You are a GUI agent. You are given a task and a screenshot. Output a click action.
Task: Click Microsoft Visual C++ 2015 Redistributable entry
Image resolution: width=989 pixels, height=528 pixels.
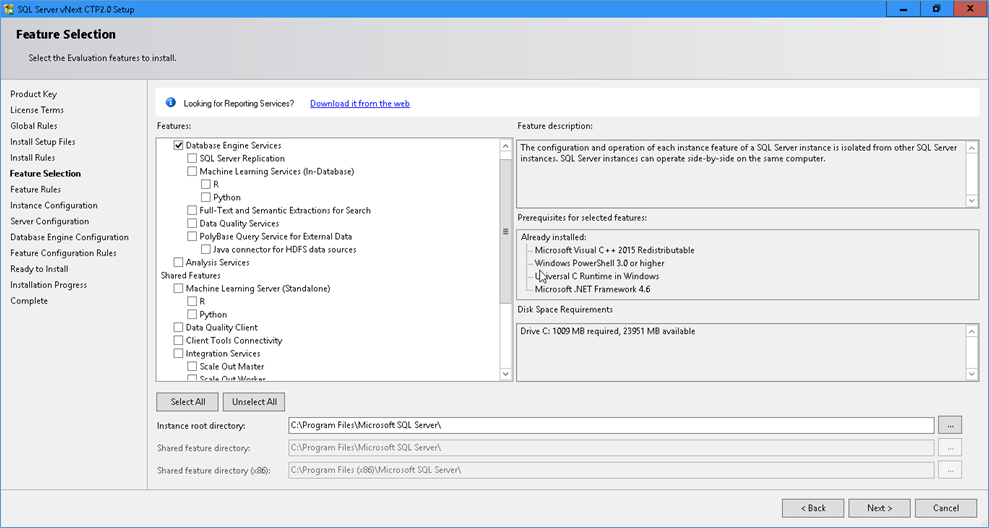tap(614, 250)
